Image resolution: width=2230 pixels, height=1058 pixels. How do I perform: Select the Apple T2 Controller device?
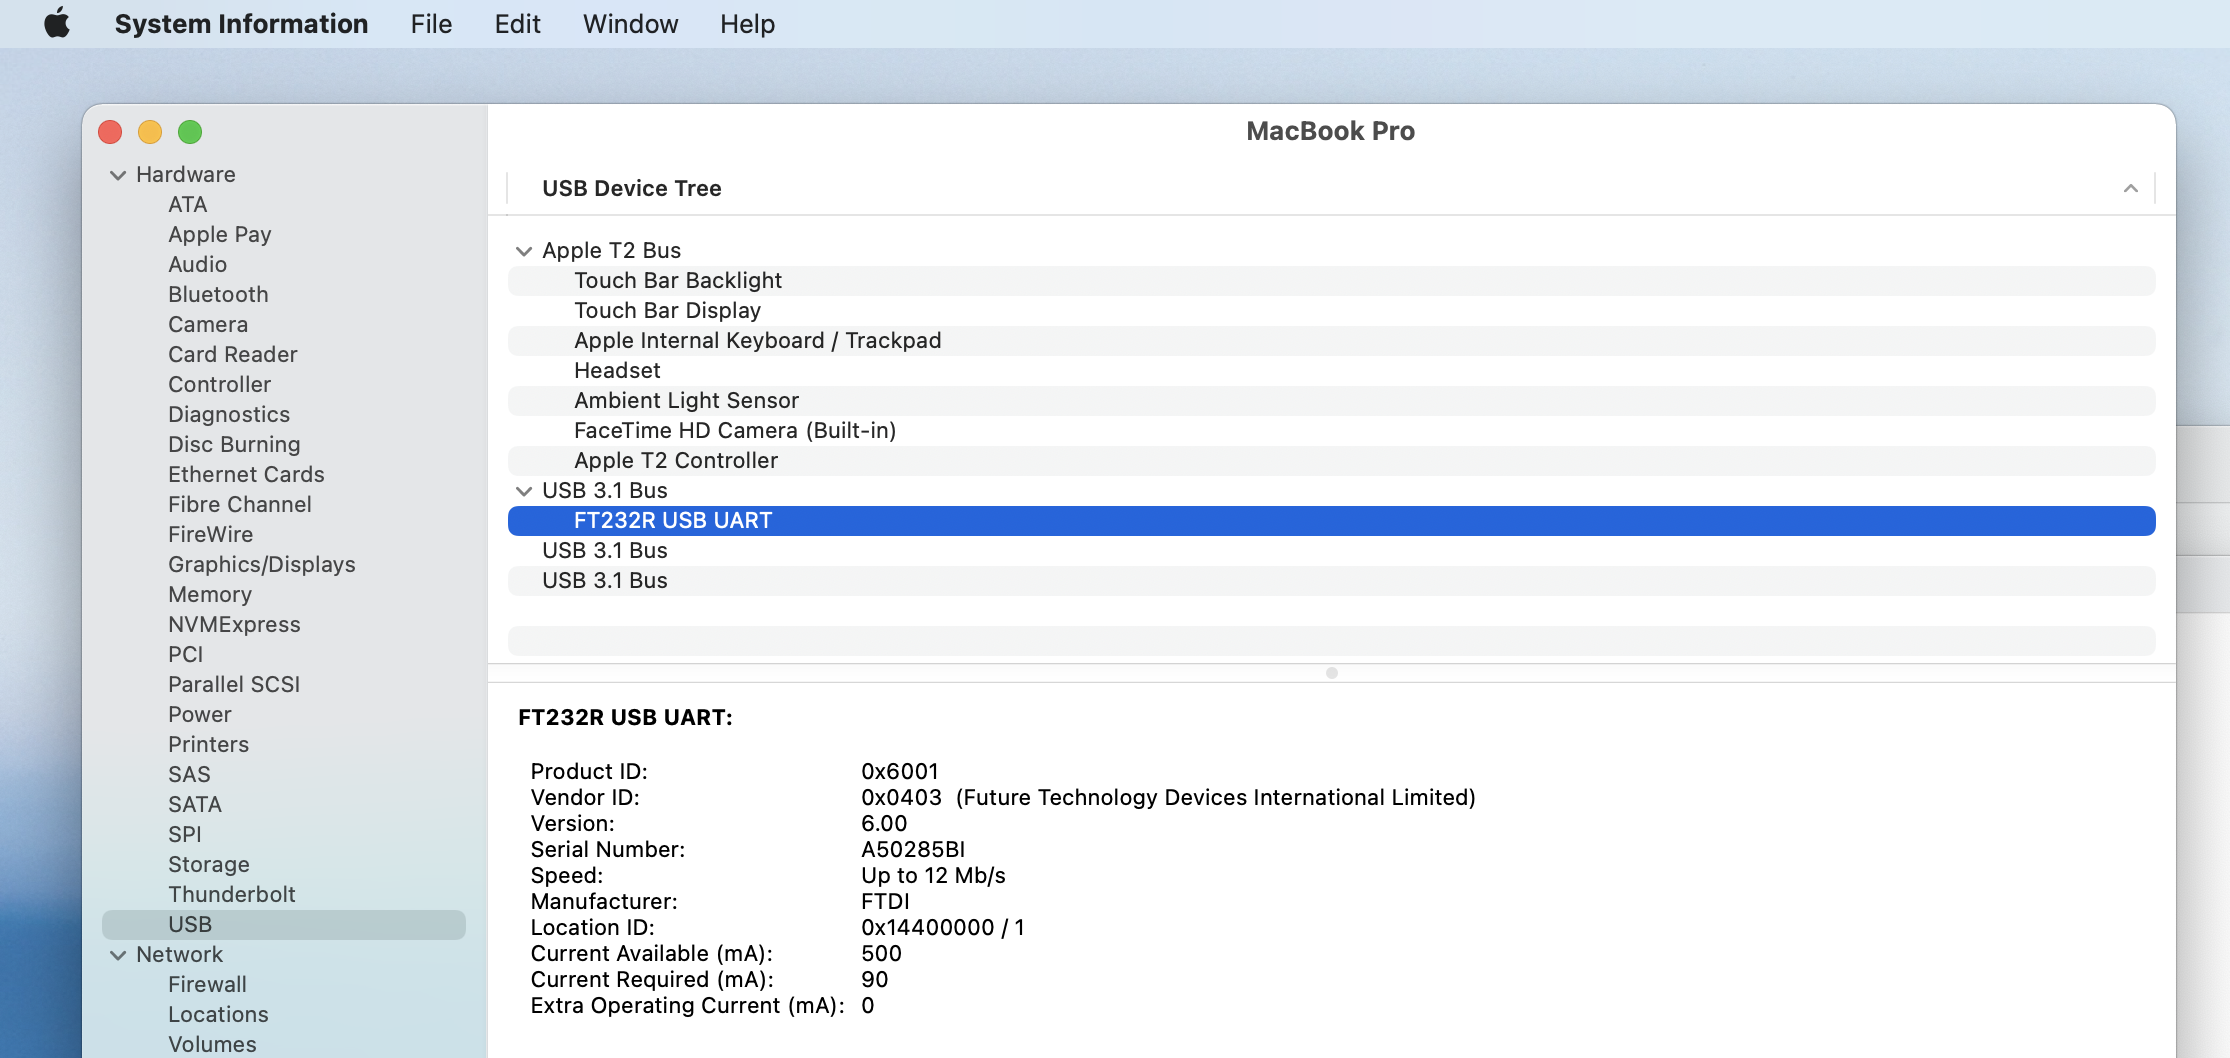[1331, 461]
